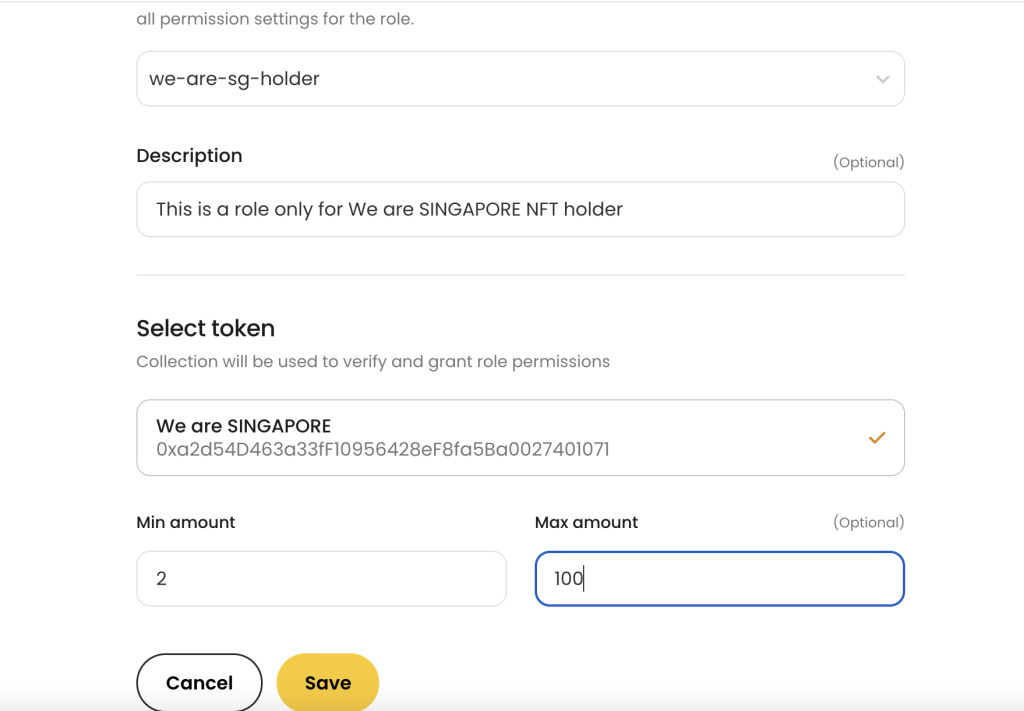This screenshot has height=711, width=1024.
Task: Click the role name input showing we-are-sg-holder
Action: point(520,78)
